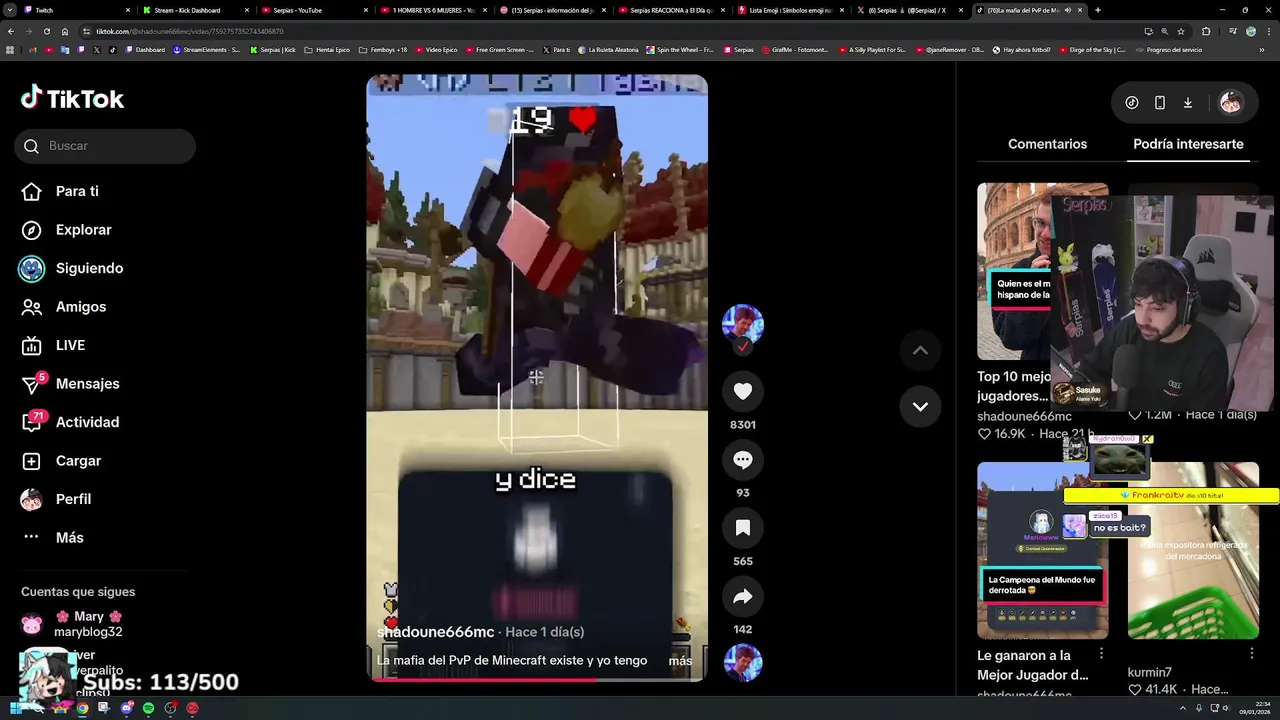Image resolution: width=1280 pixels, height=720 pixels.
Task: Go to next video with down arrow
Action: [x=920, y=406]
